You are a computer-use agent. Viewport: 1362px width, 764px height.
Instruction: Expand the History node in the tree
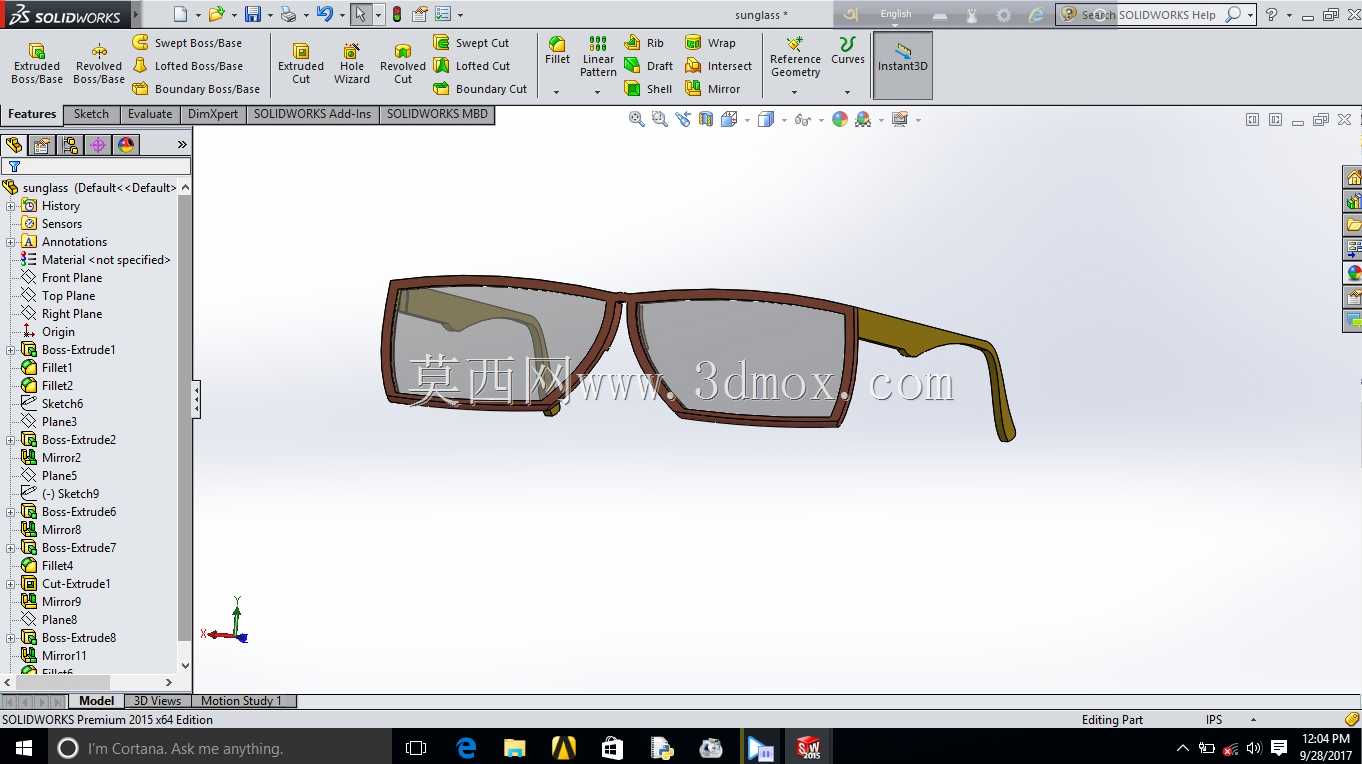pyautogui.click(x=11, y=206)
